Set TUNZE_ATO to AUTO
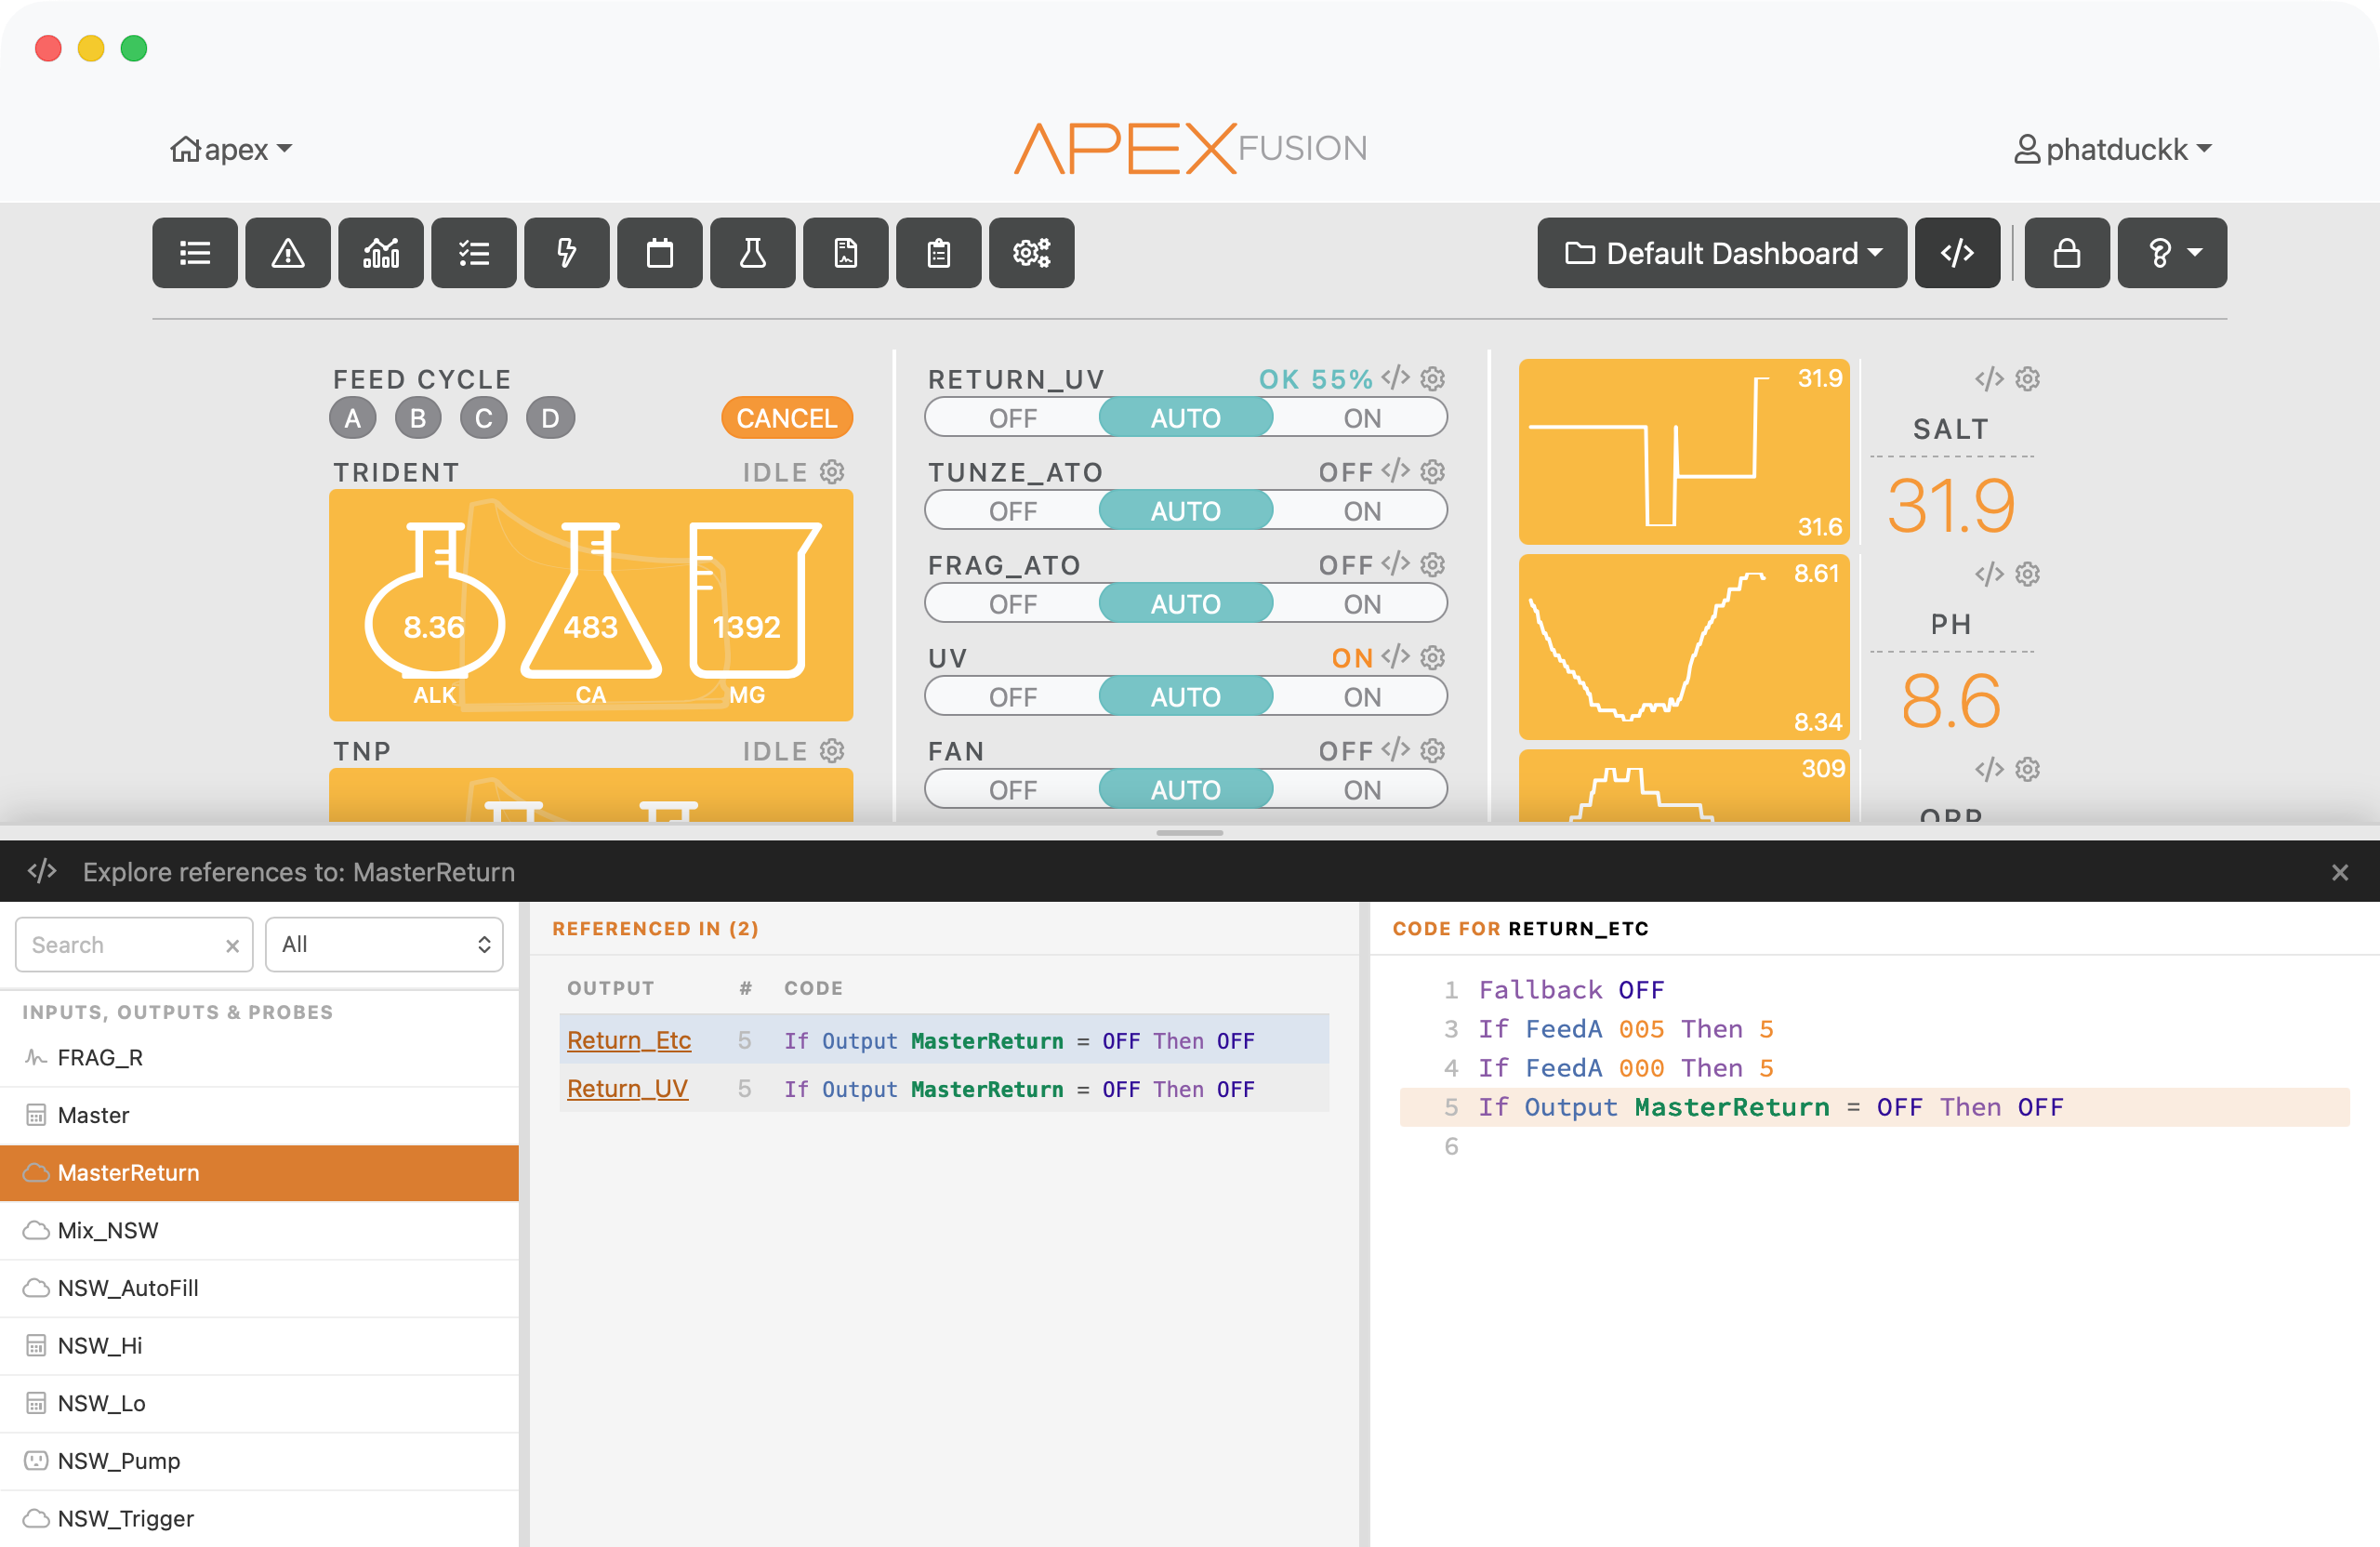 [1186, 511]
